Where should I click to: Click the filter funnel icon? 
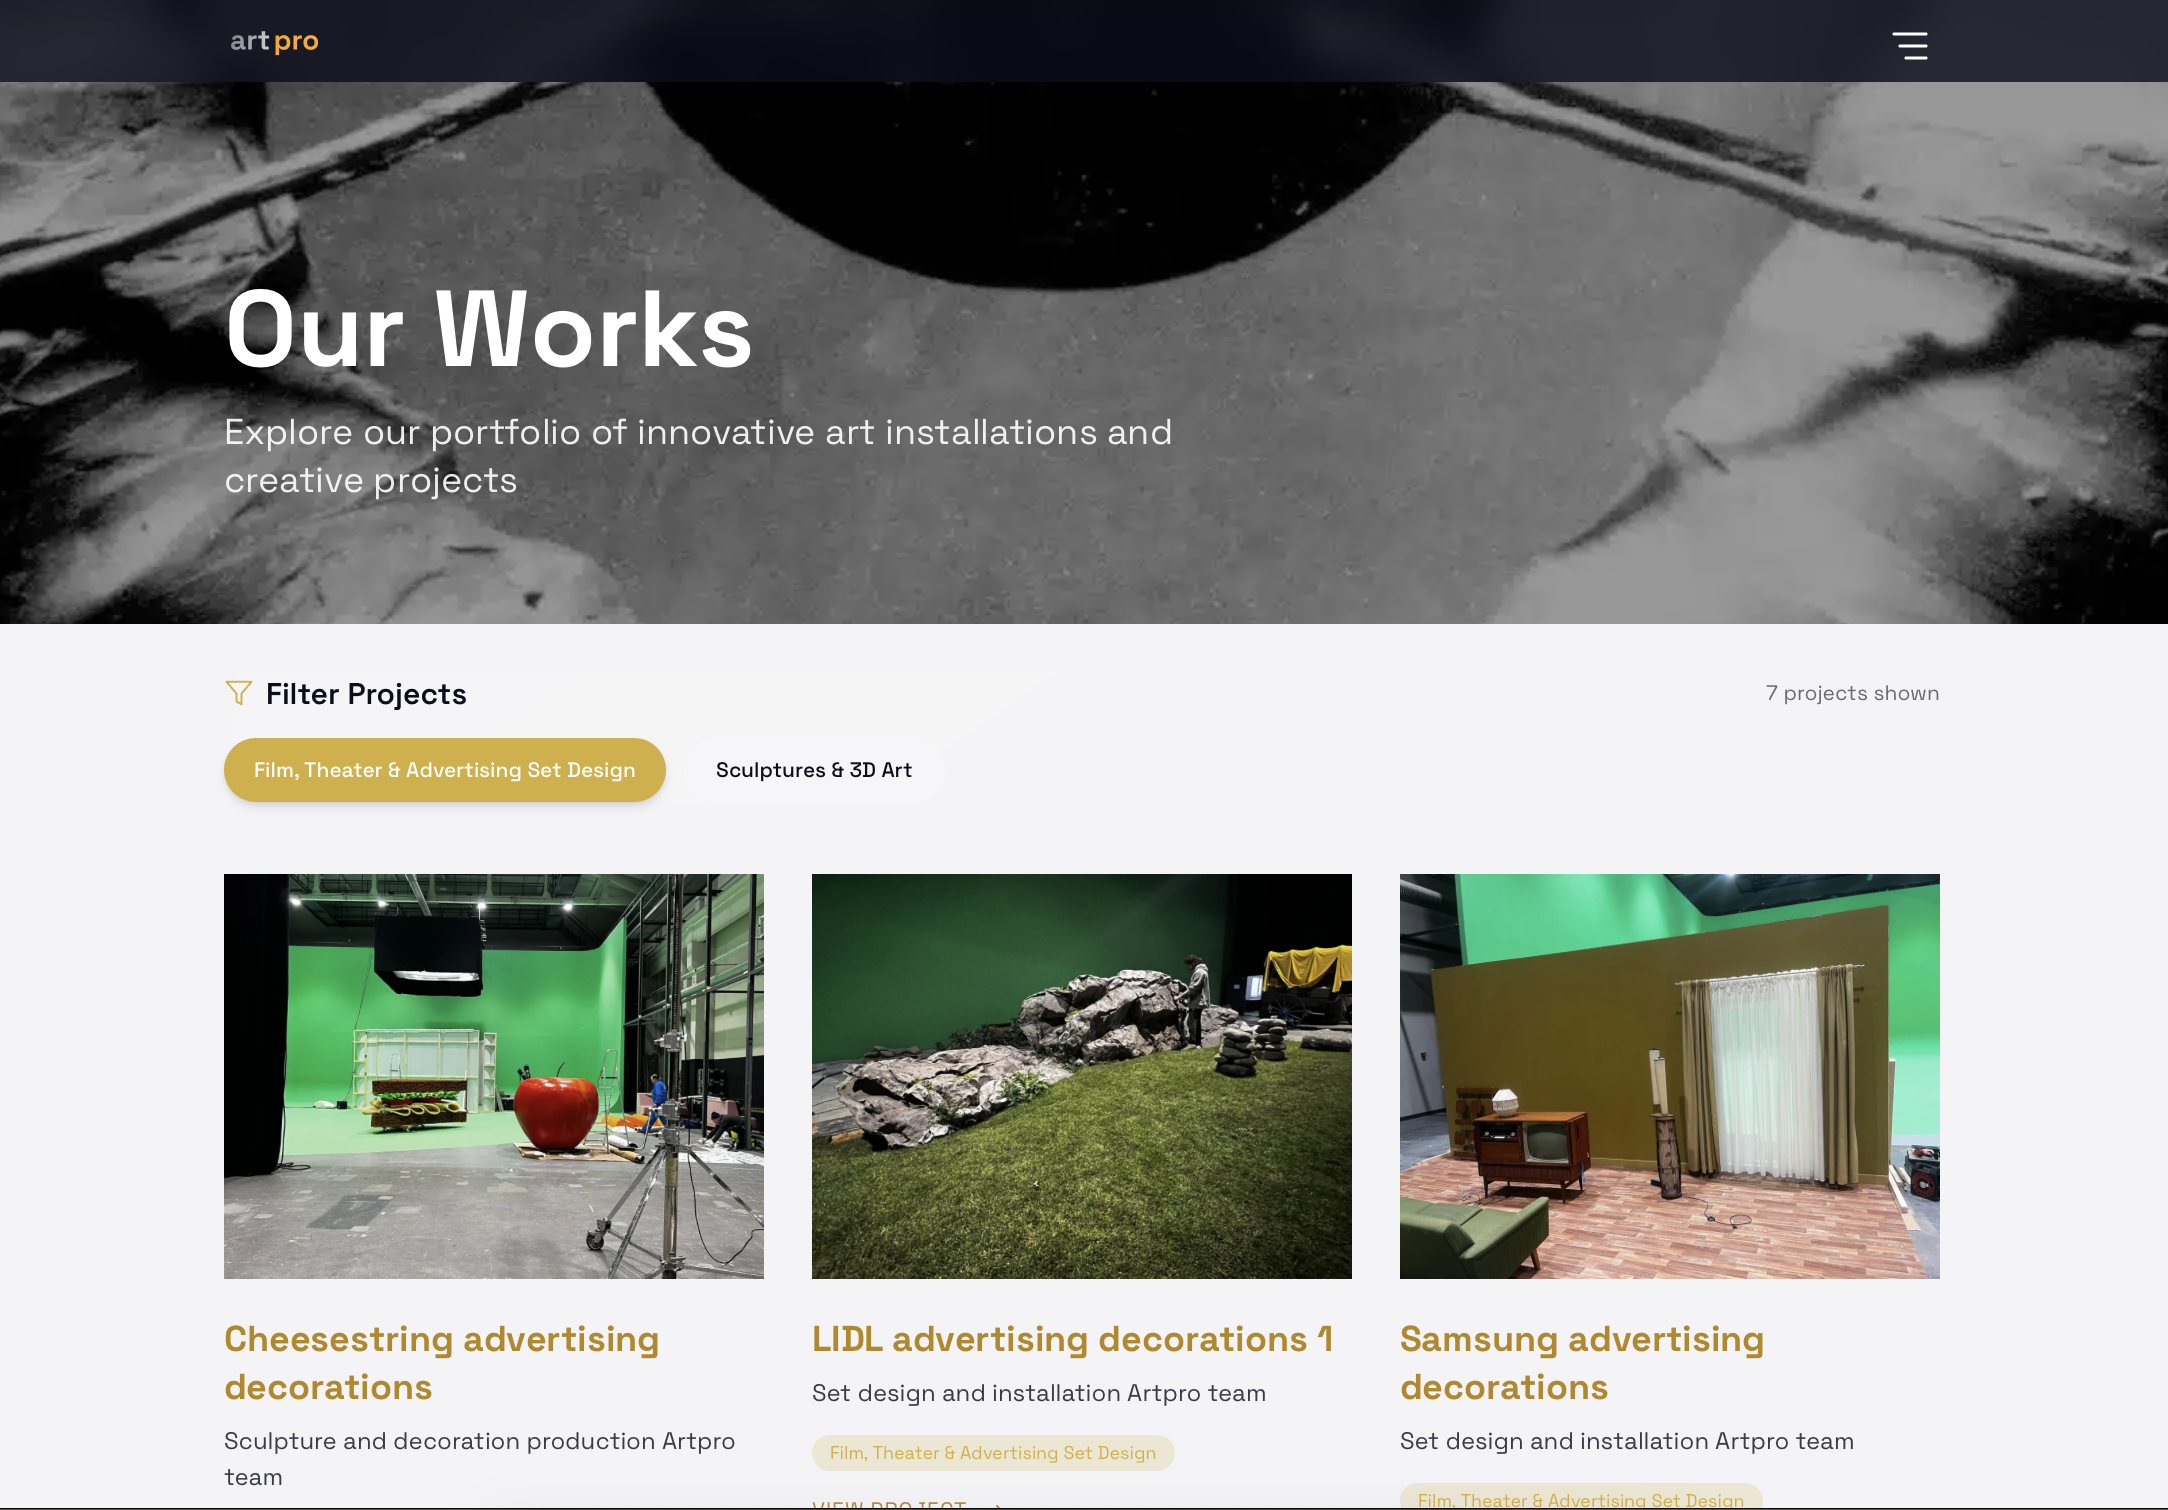click(x=239, y=693)
